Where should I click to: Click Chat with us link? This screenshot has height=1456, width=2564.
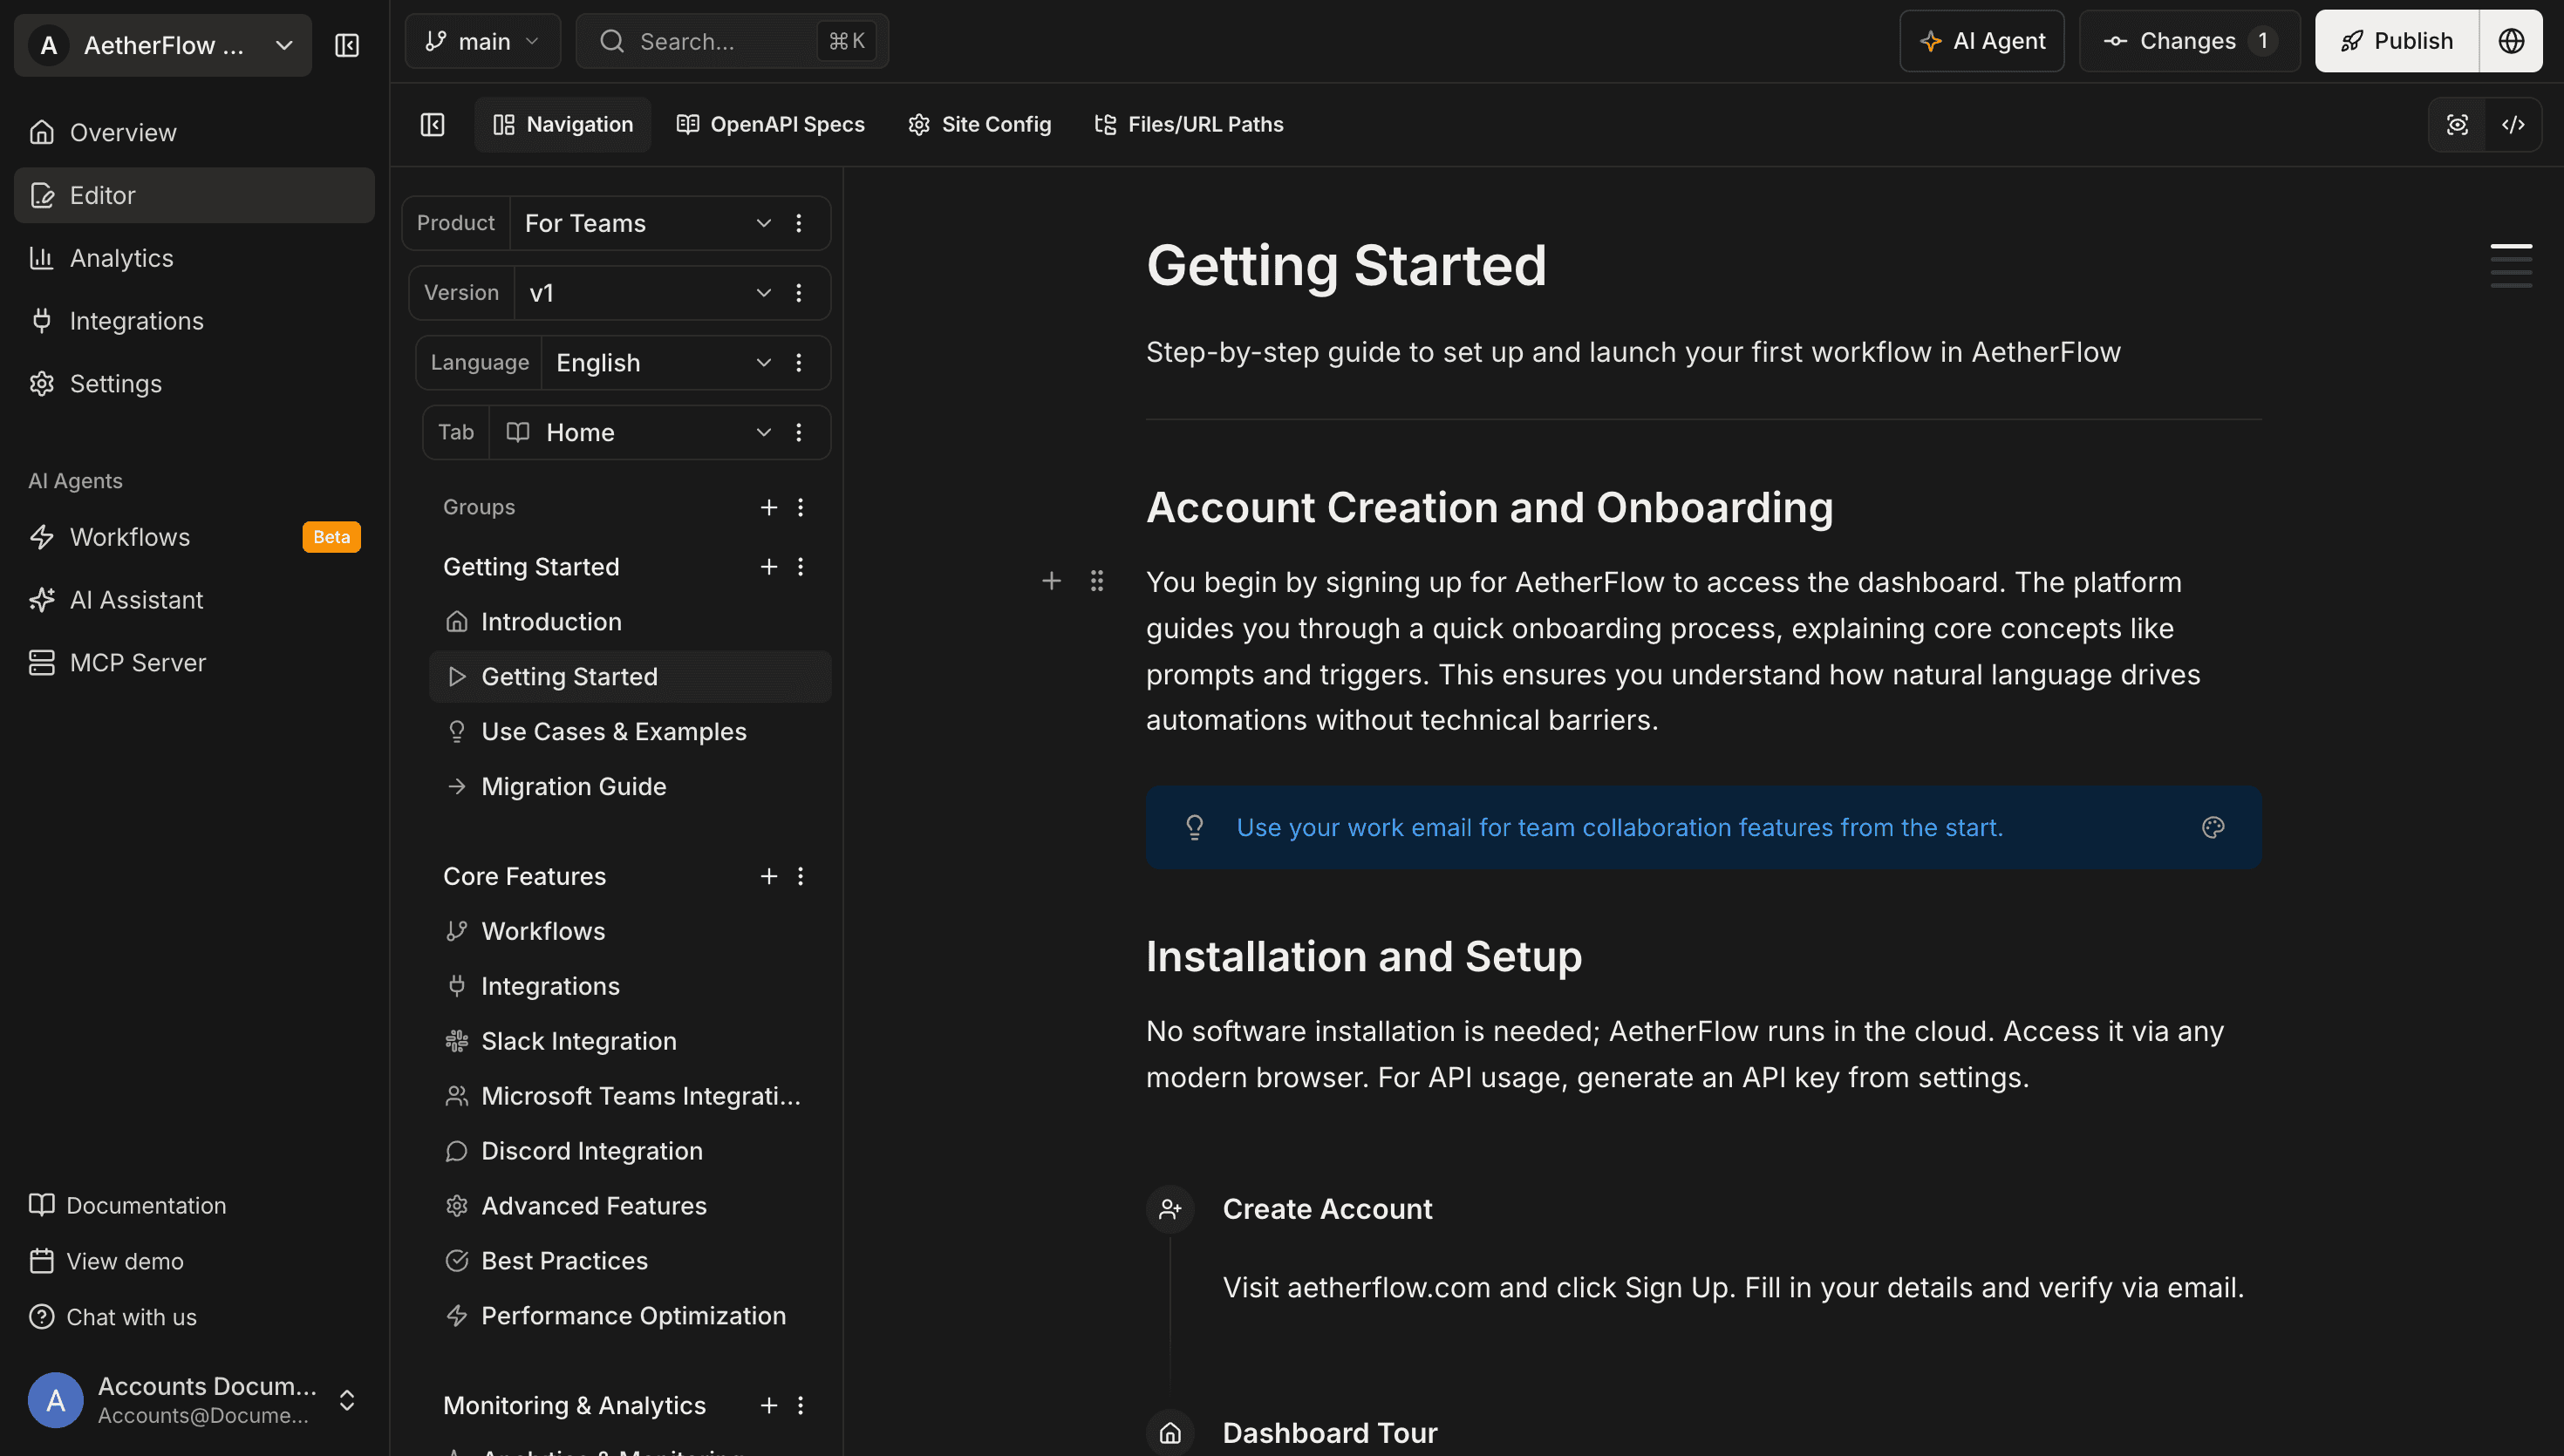(113, 1317)
